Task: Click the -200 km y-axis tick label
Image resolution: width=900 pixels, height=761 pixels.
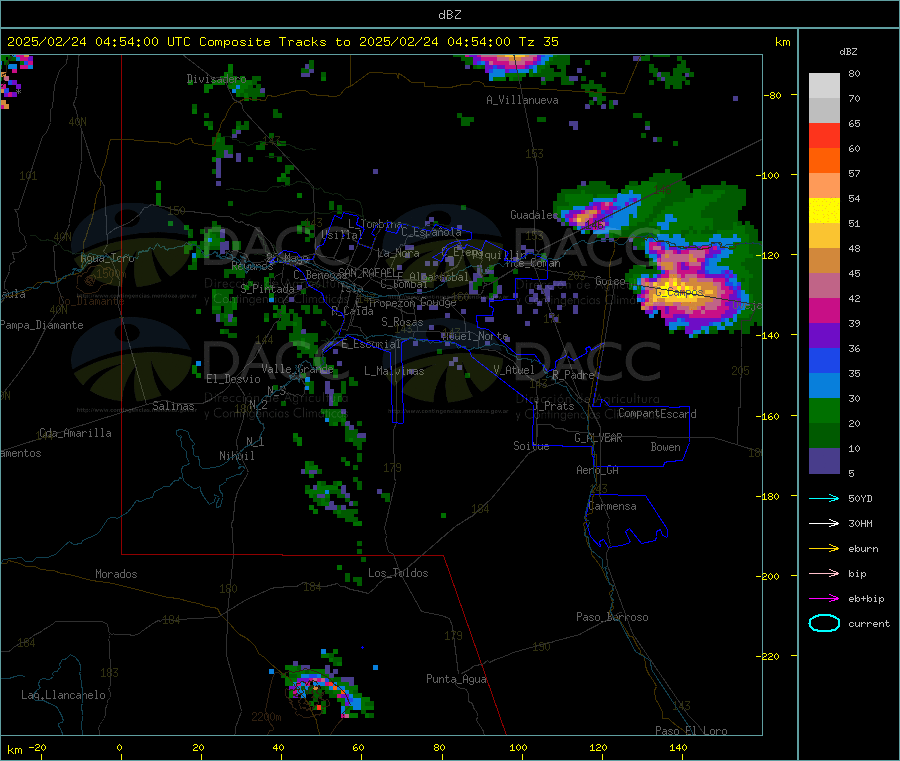Action: 767,576
